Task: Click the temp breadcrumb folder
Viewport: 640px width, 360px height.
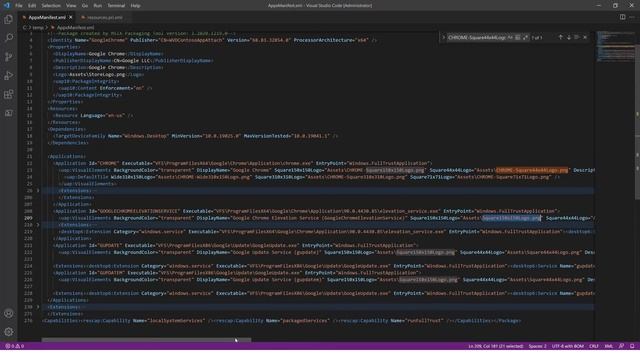Action: click(x=38, y=28)
